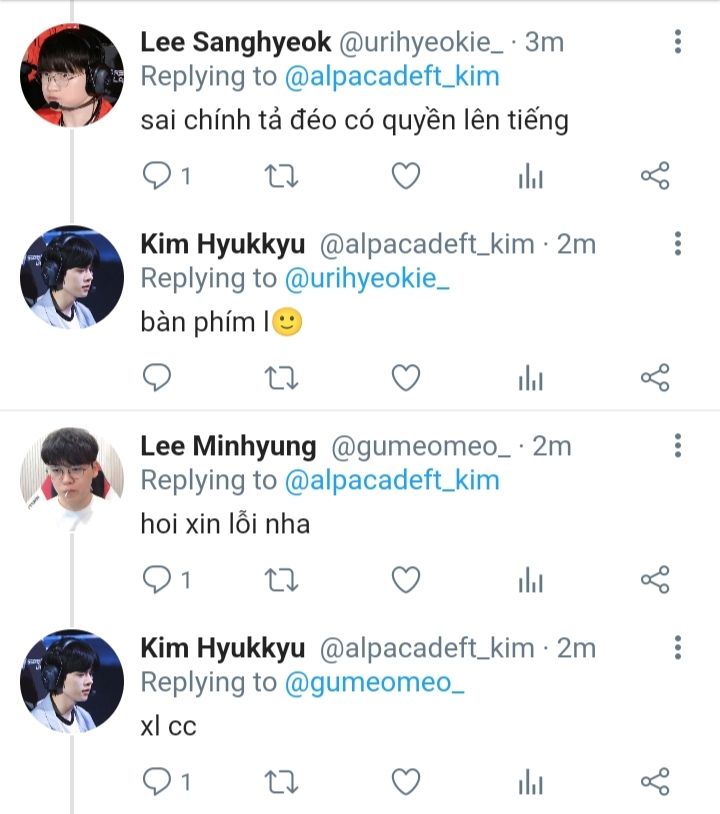Screen dimensions: 720x814
Task: Open more options on the "bàn phím l" tweet
Action: coord(678,244)
